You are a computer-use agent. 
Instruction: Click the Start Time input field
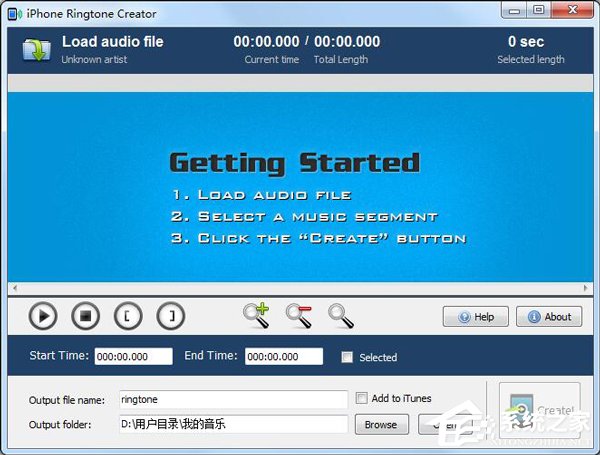(x=134, y=356)
